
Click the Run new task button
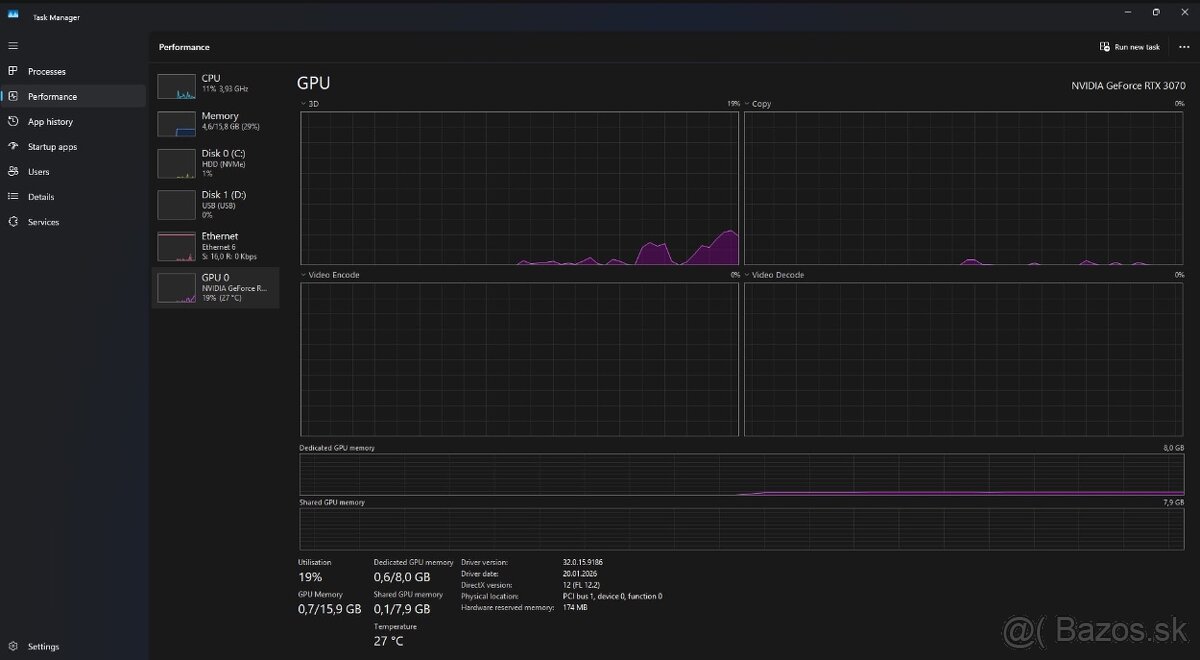(1130, 47)
